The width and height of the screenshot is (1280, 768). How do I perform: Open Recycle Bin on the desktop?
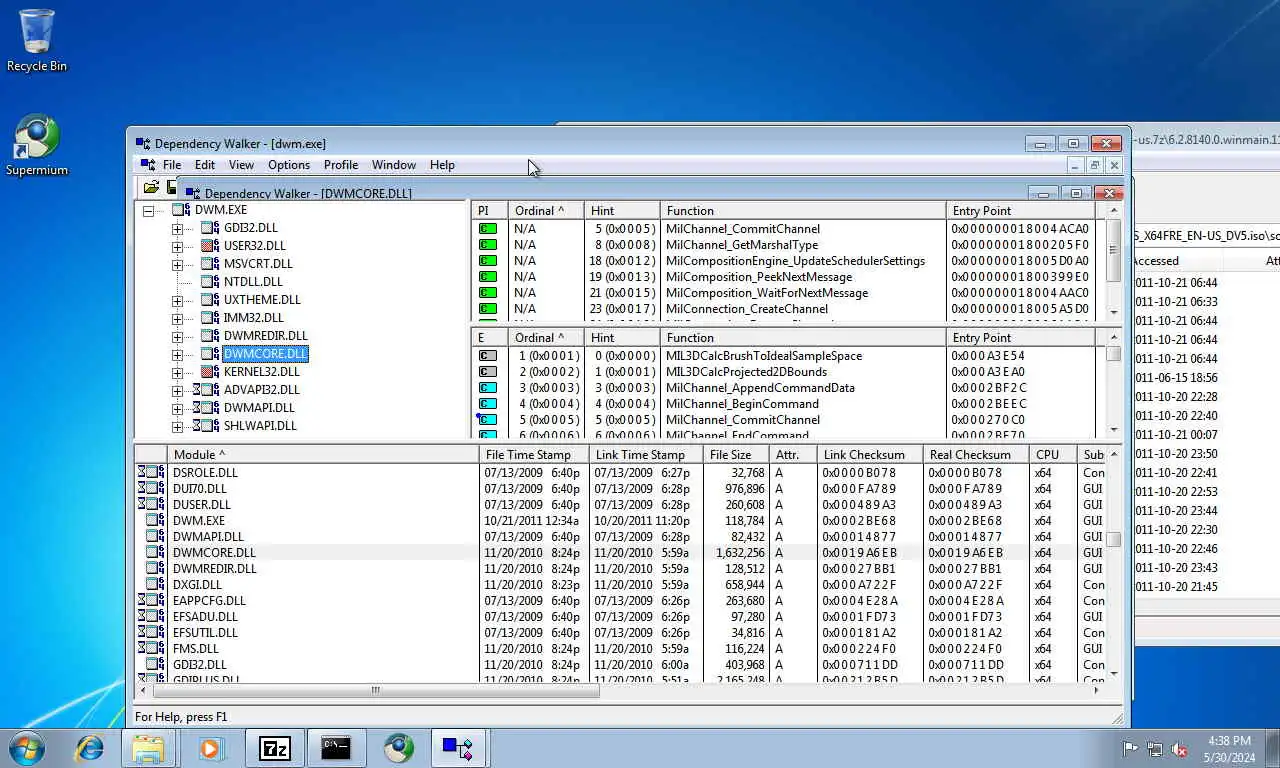[x=37, y=41]
